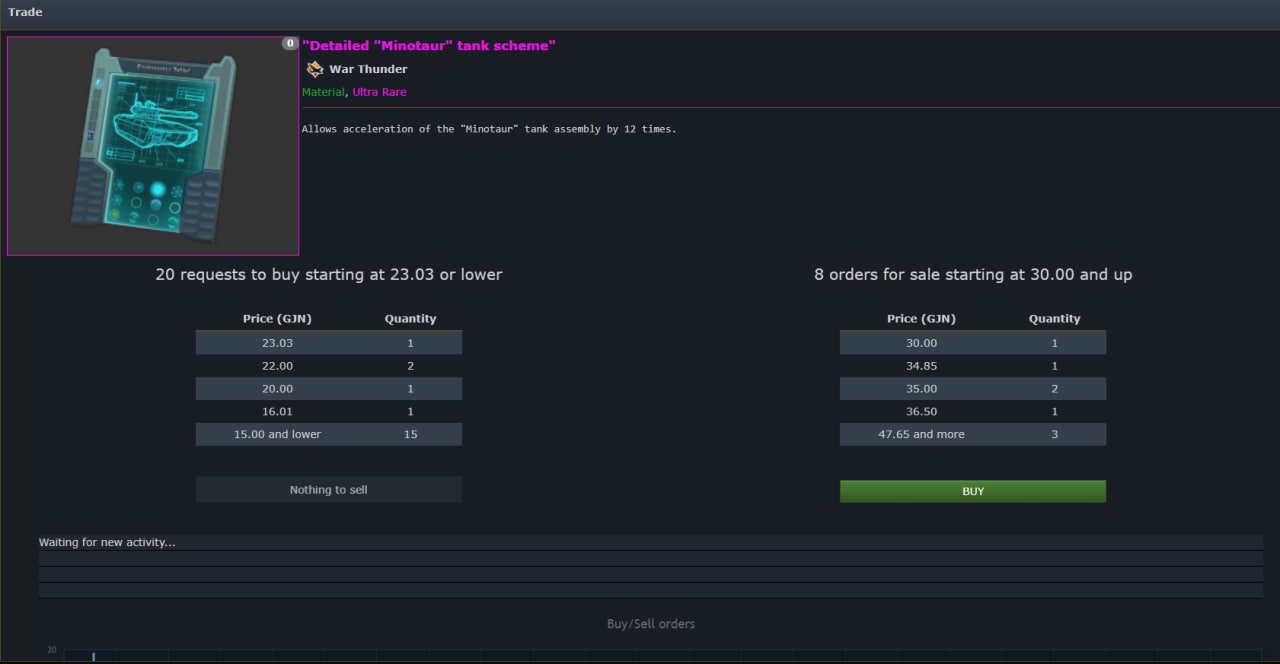1280x664 pixels.
Task: Select buy request price 16.01
Action: click(x=277, y=412)
